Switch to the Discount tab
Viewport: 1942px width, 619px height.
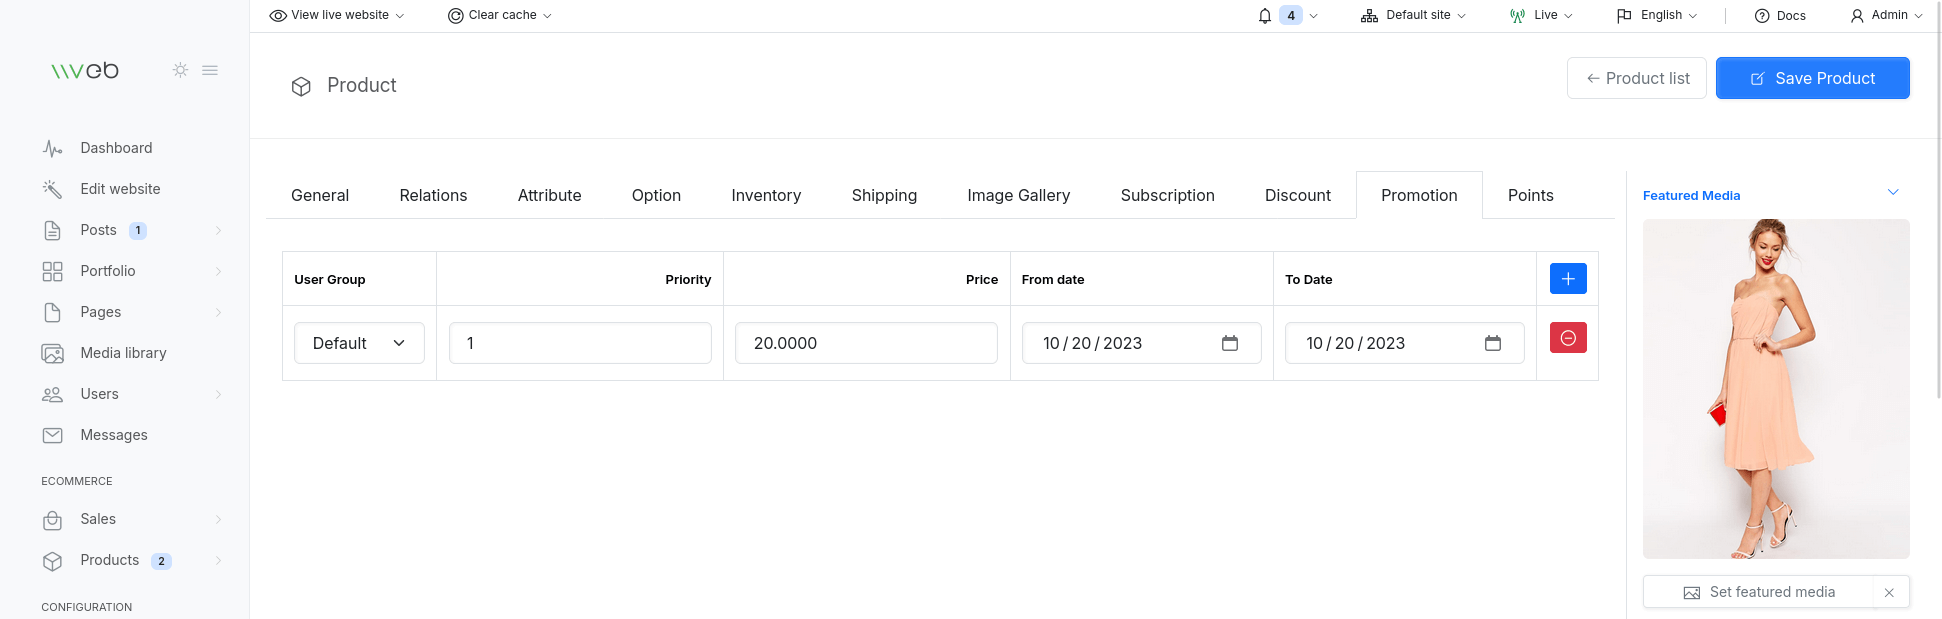[x=1297, y=195]
